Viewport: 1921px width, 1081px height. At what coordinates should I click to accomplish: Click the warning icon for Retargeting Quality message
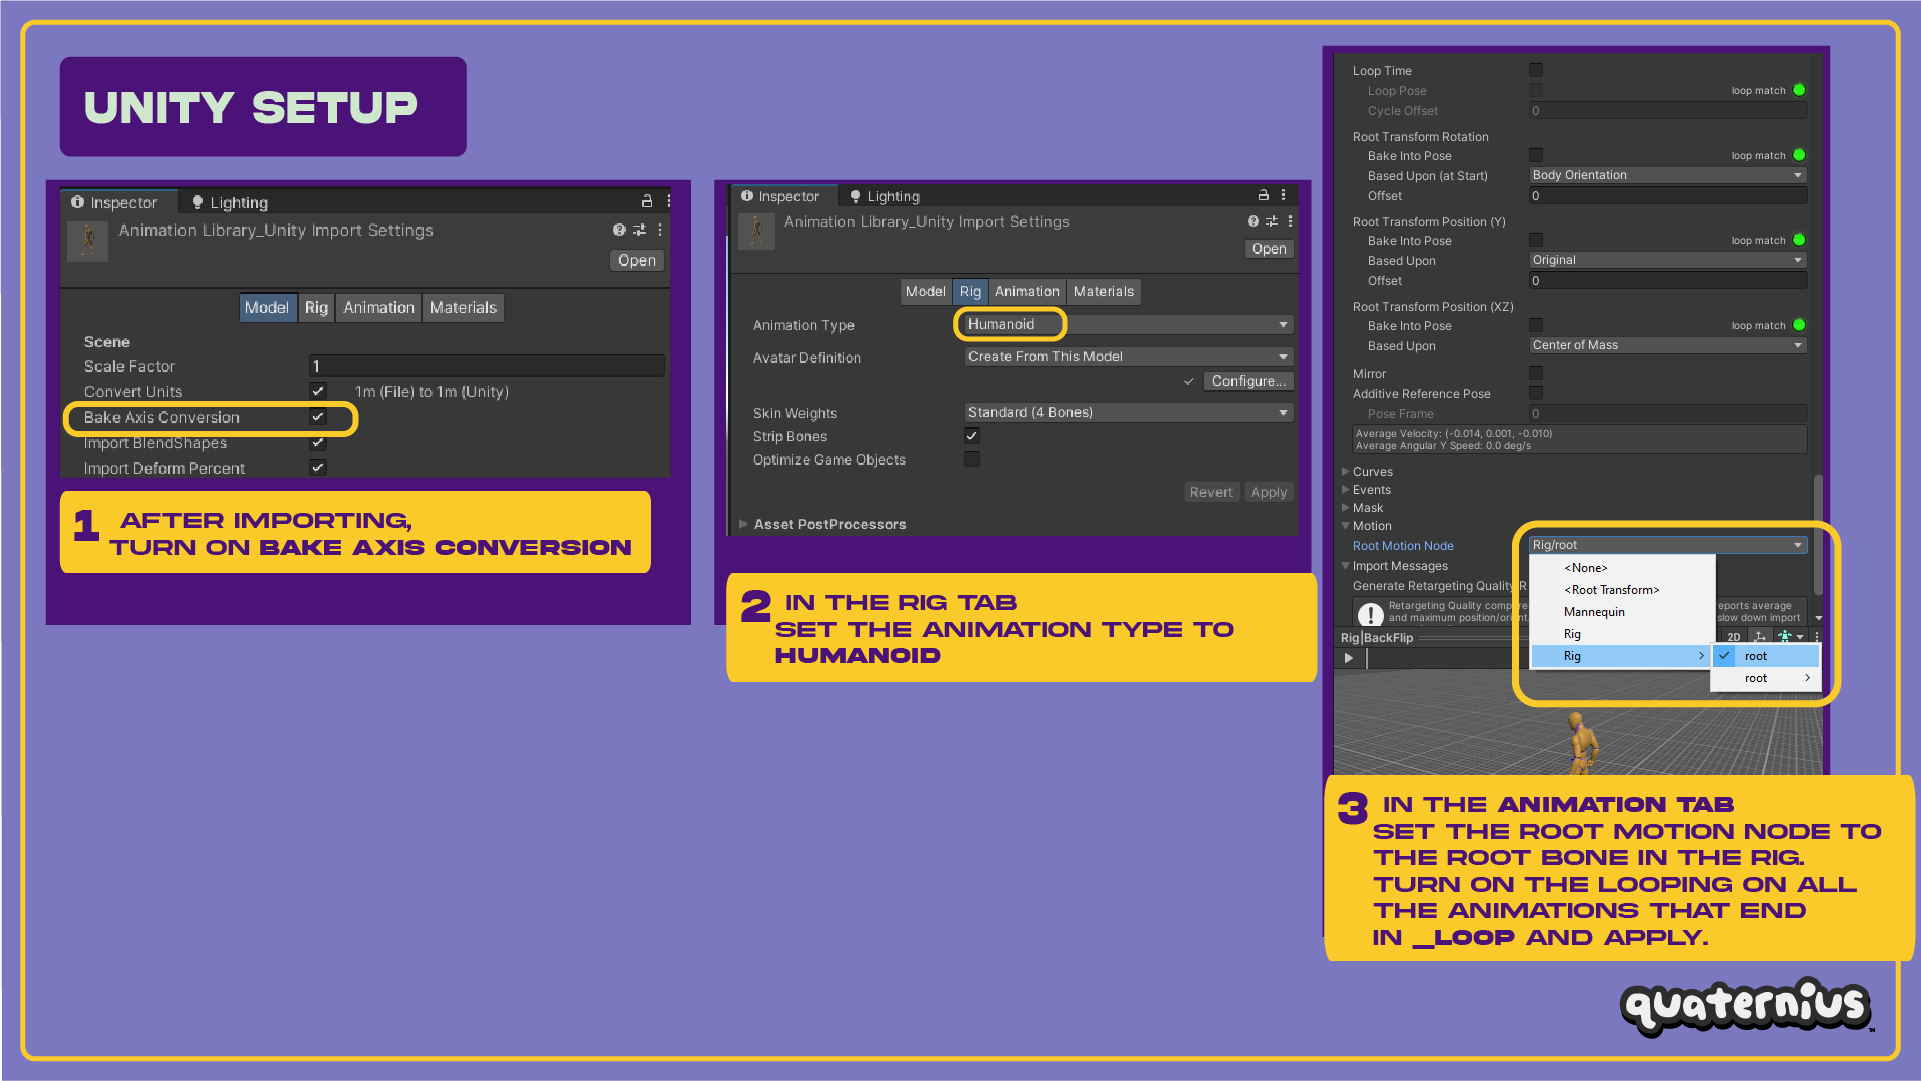[x=1371, y=613]
